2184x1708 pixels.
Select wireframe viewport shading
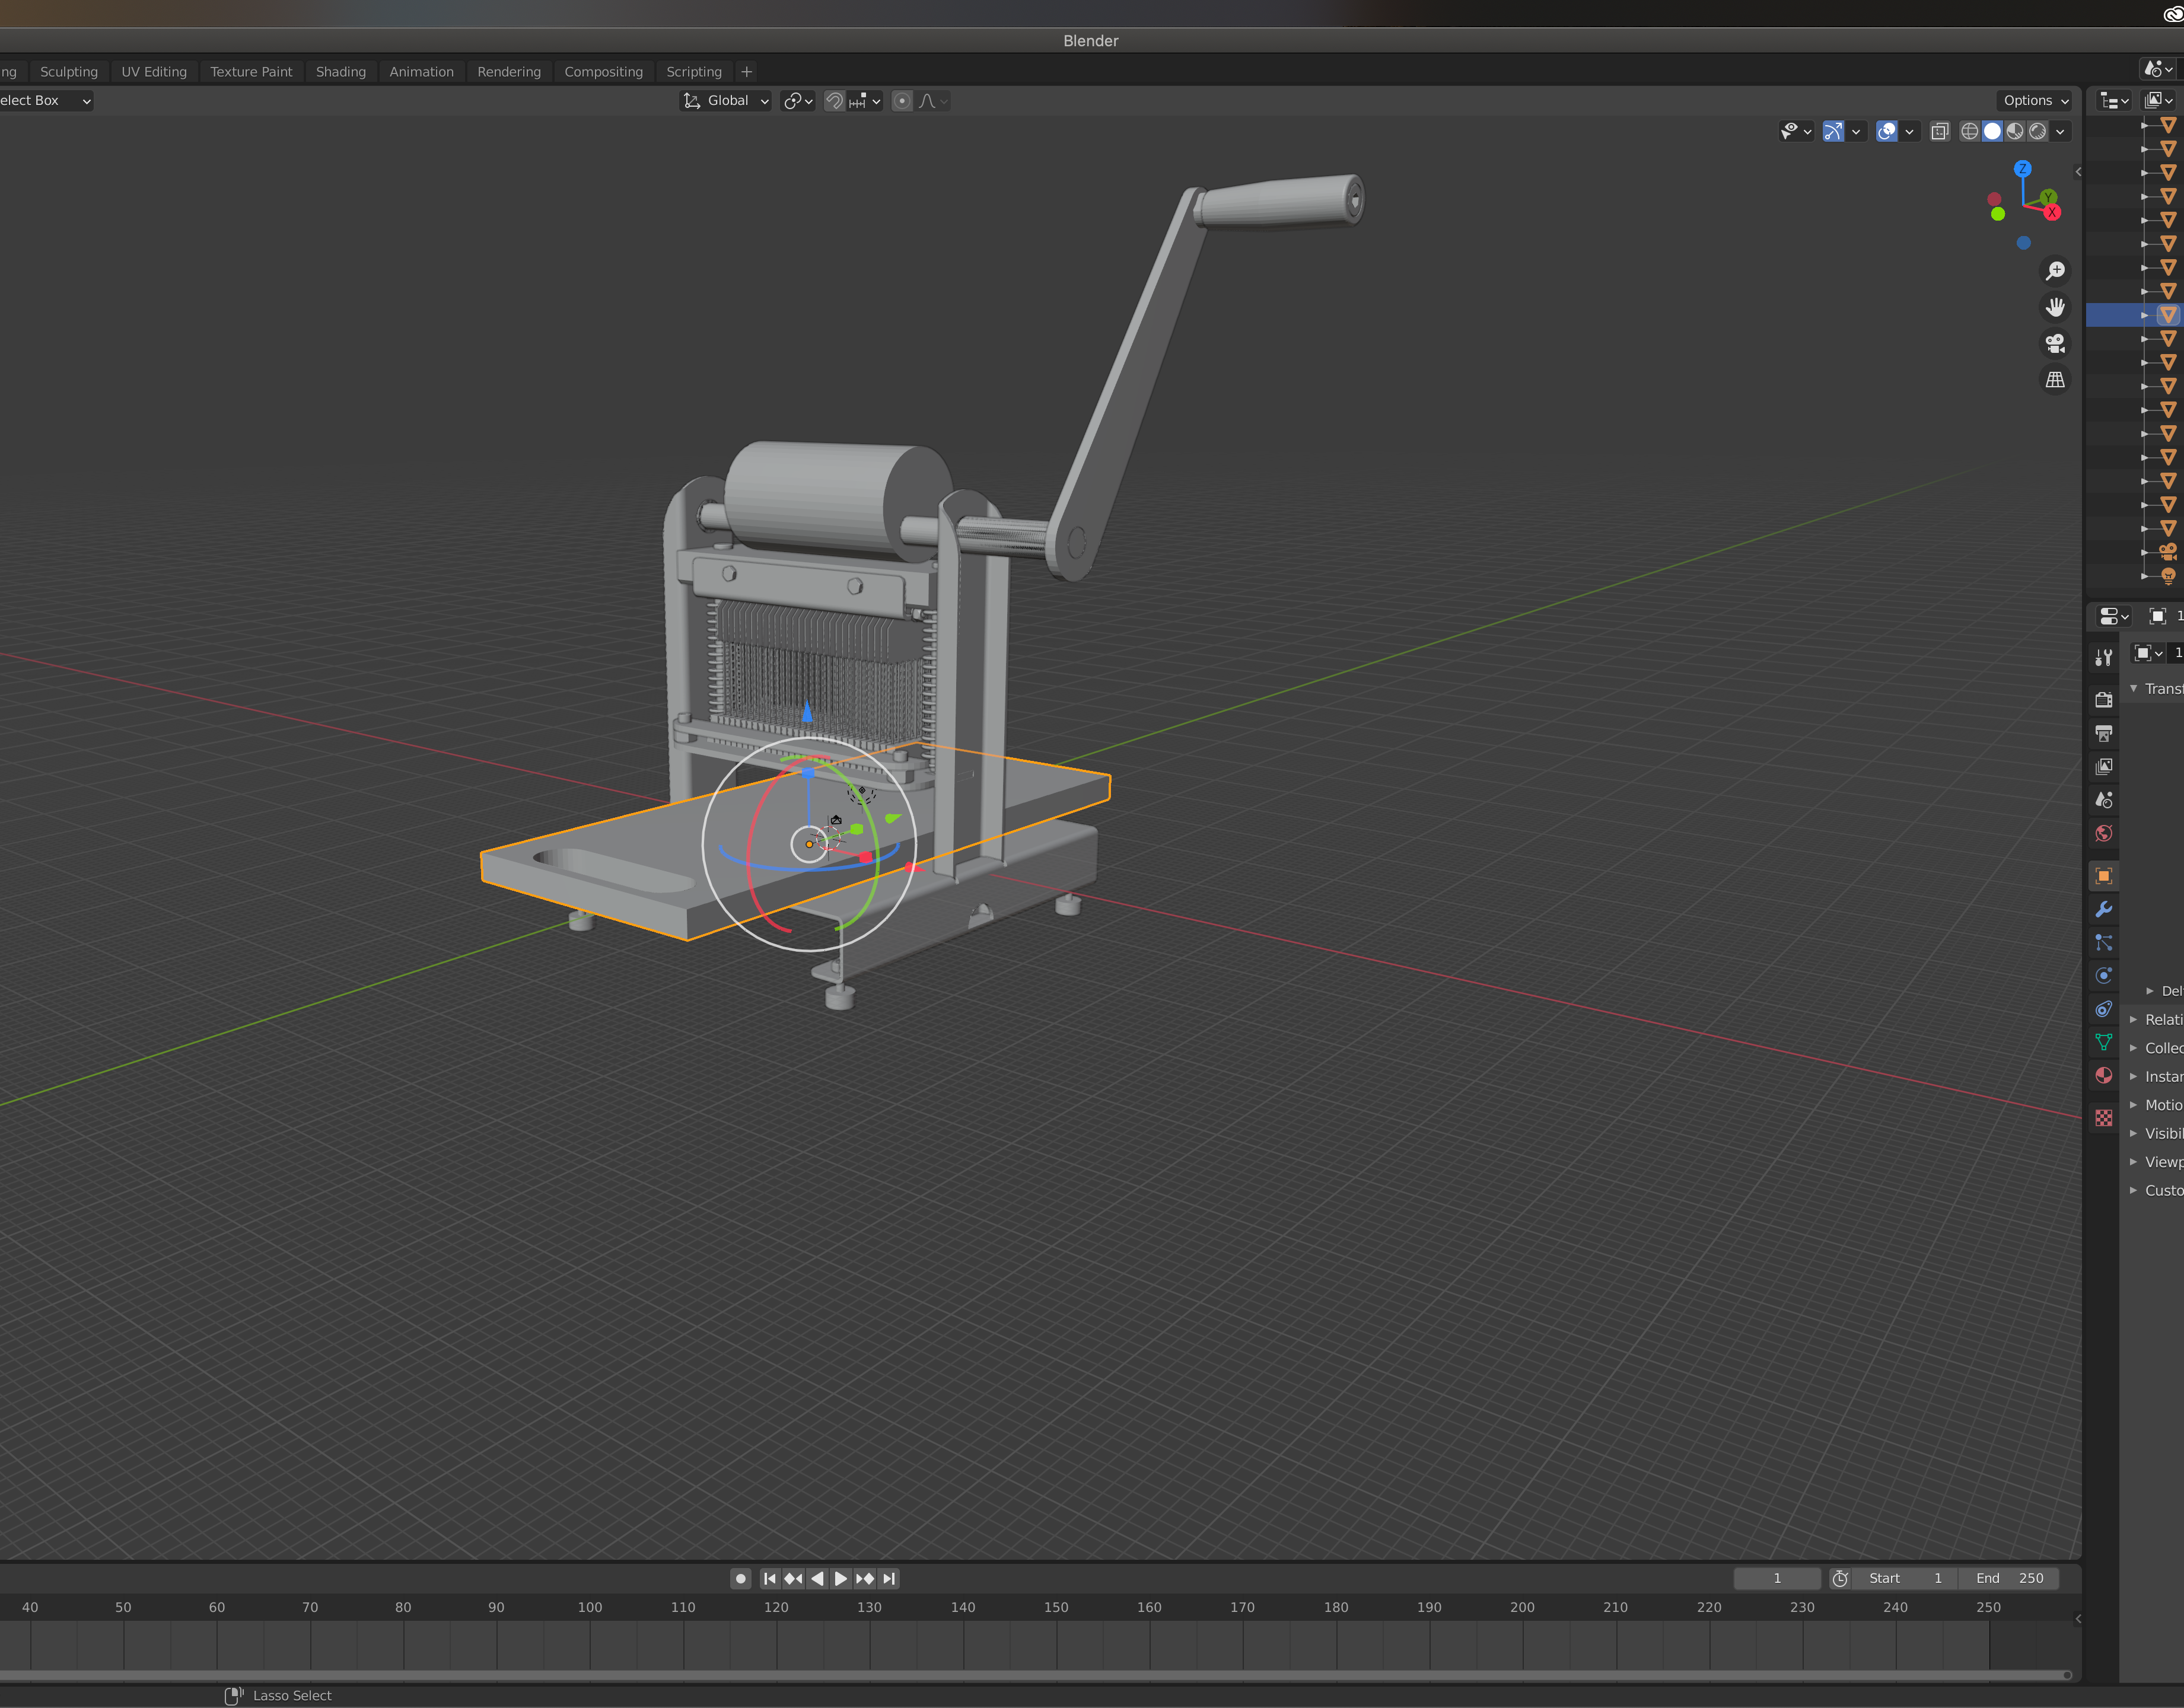tap(1969, 131)
